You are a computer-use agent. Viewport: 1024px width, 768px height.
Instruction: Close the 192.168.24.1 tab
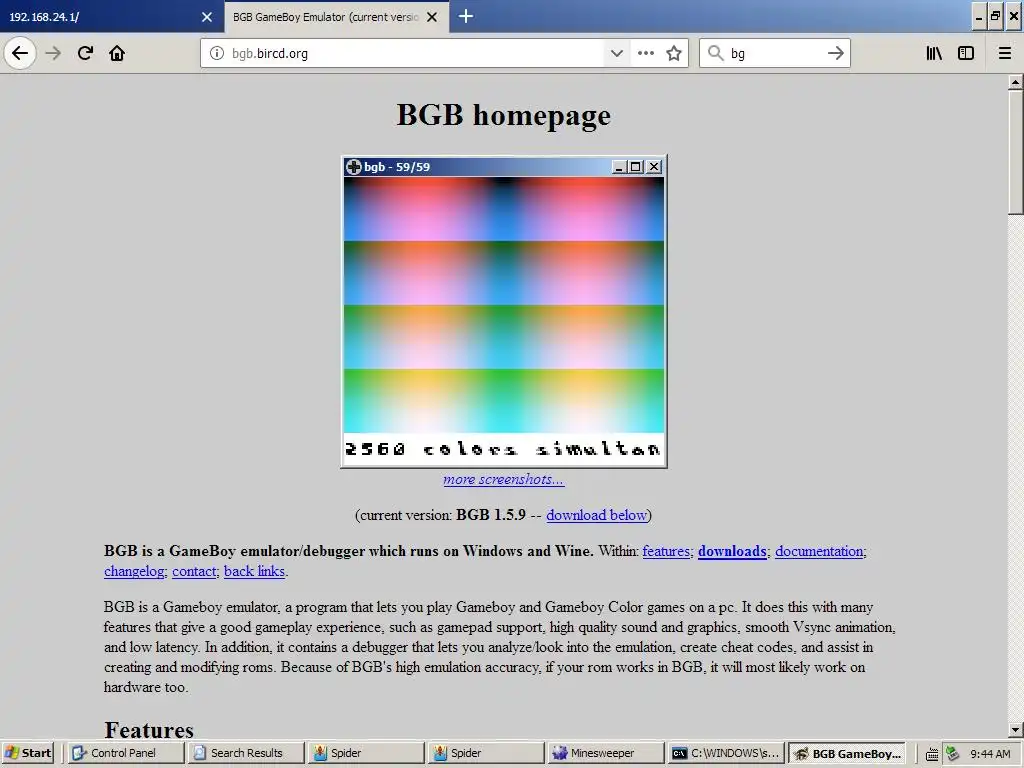click(207, 17)
